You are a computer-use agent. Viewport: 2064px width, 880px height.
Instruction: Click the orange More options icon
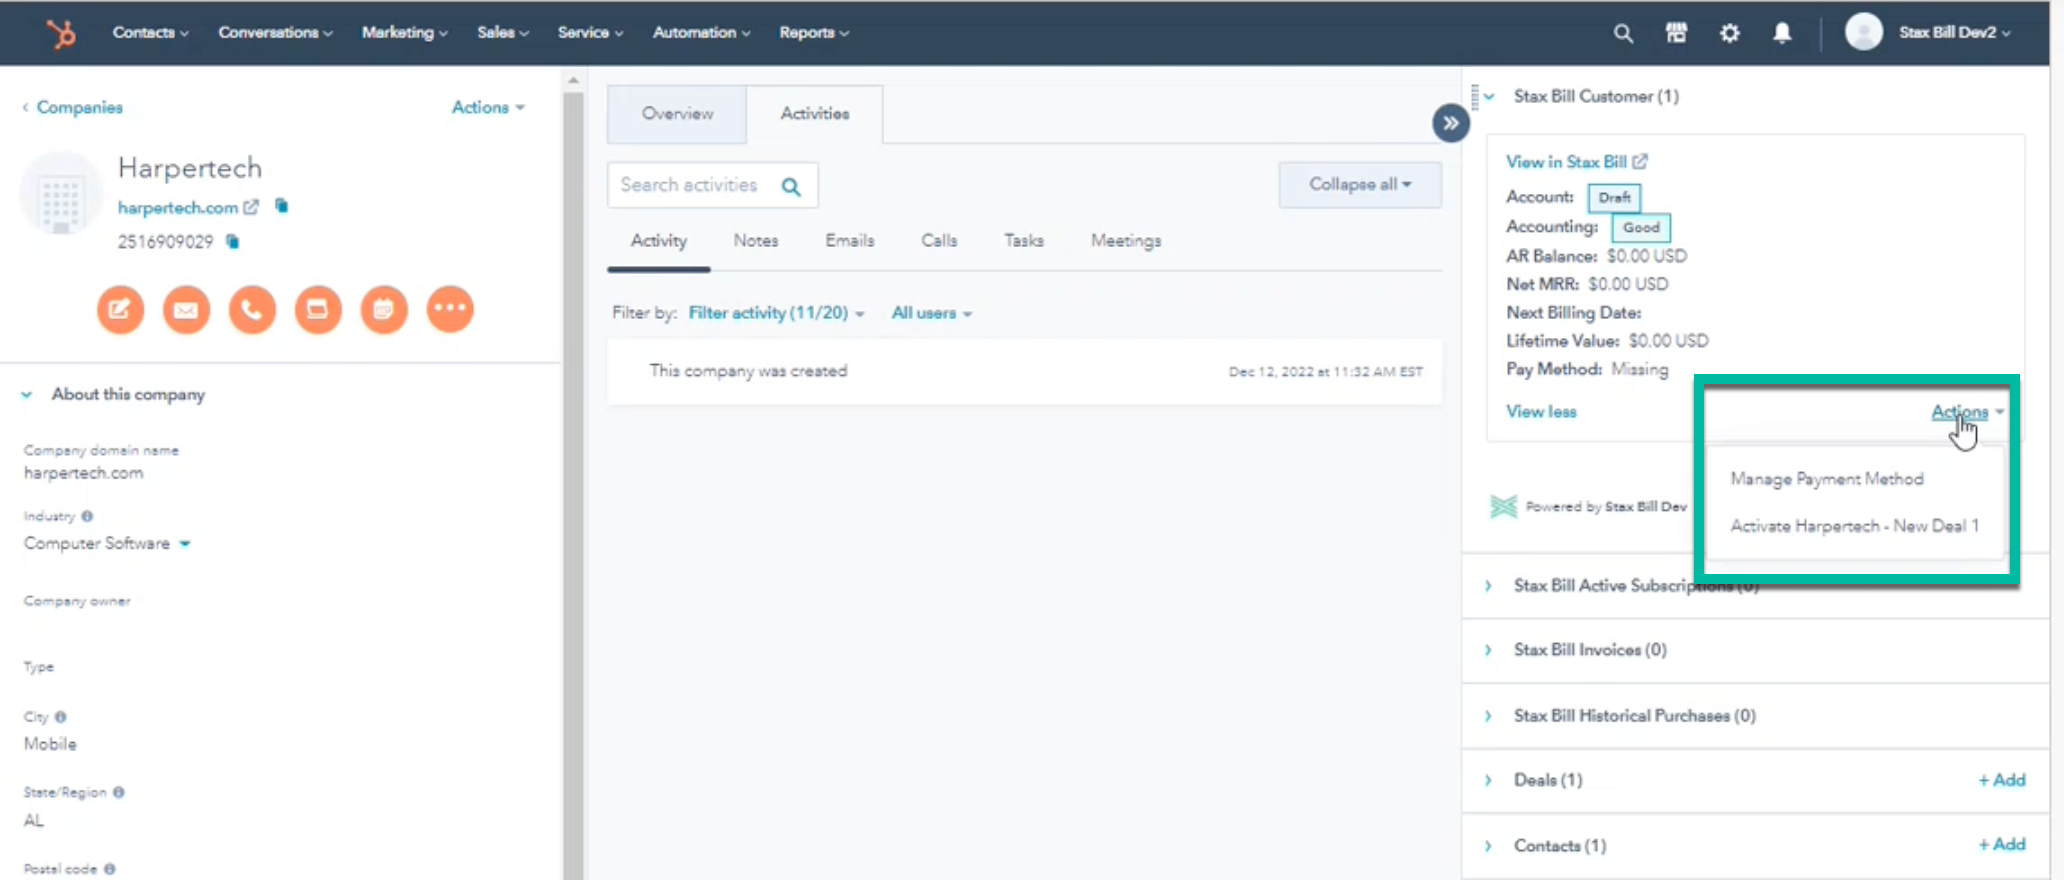(450, 309)
